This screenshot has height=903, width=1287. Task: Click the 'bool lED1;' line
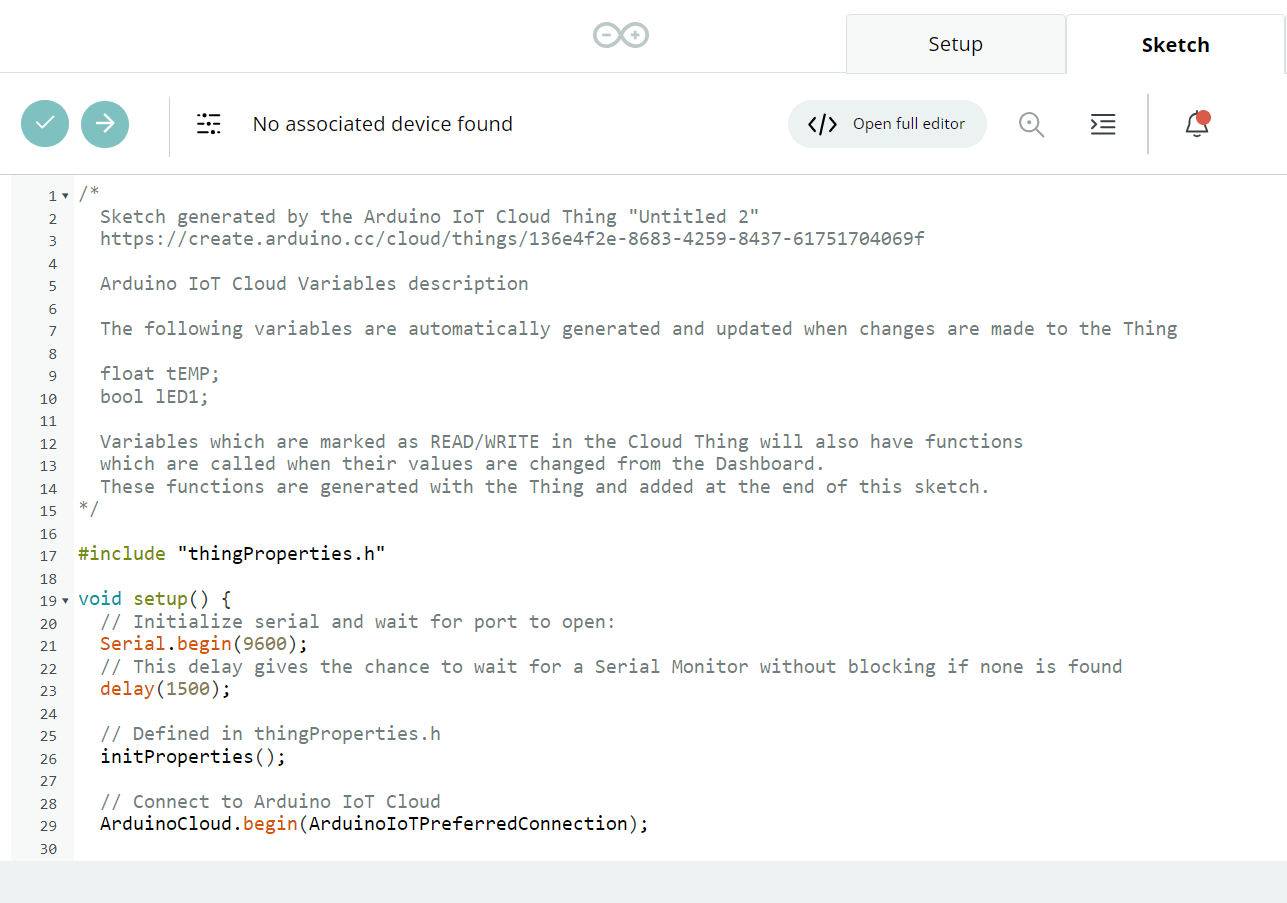point(154,397)
